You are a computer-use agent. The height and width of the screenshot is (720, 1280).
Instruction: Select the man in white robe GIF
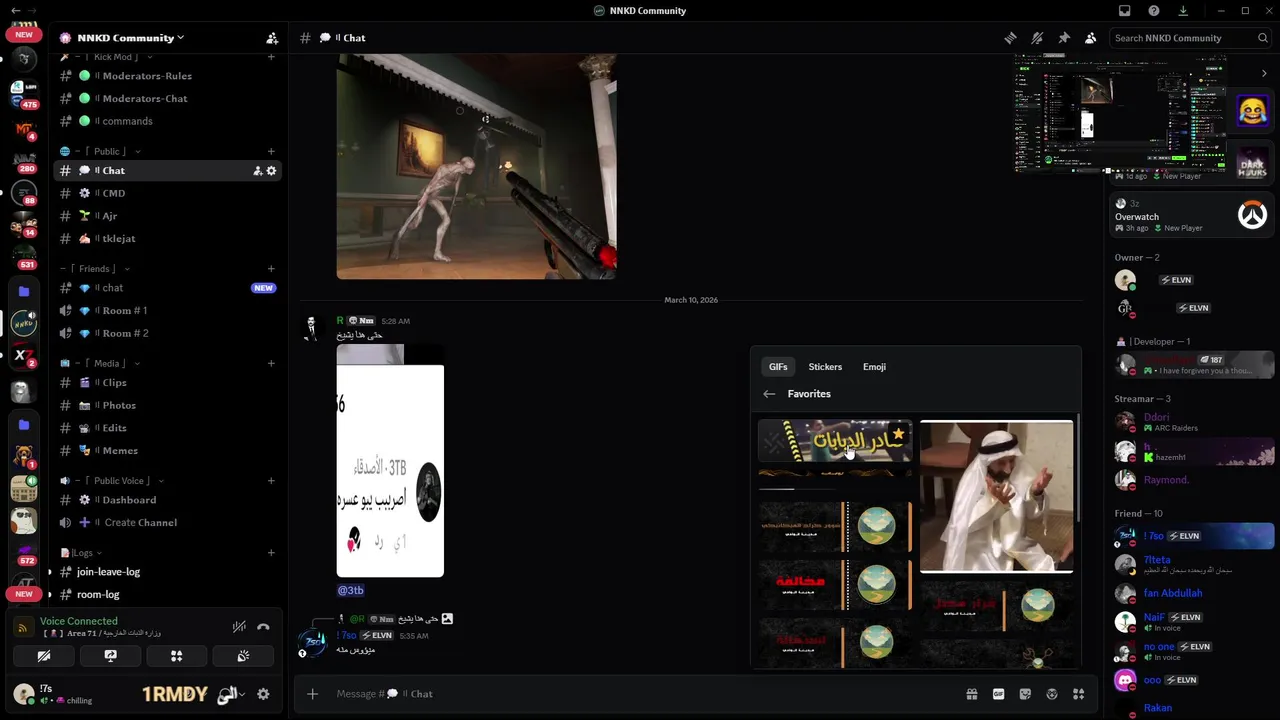pos(996,496)
